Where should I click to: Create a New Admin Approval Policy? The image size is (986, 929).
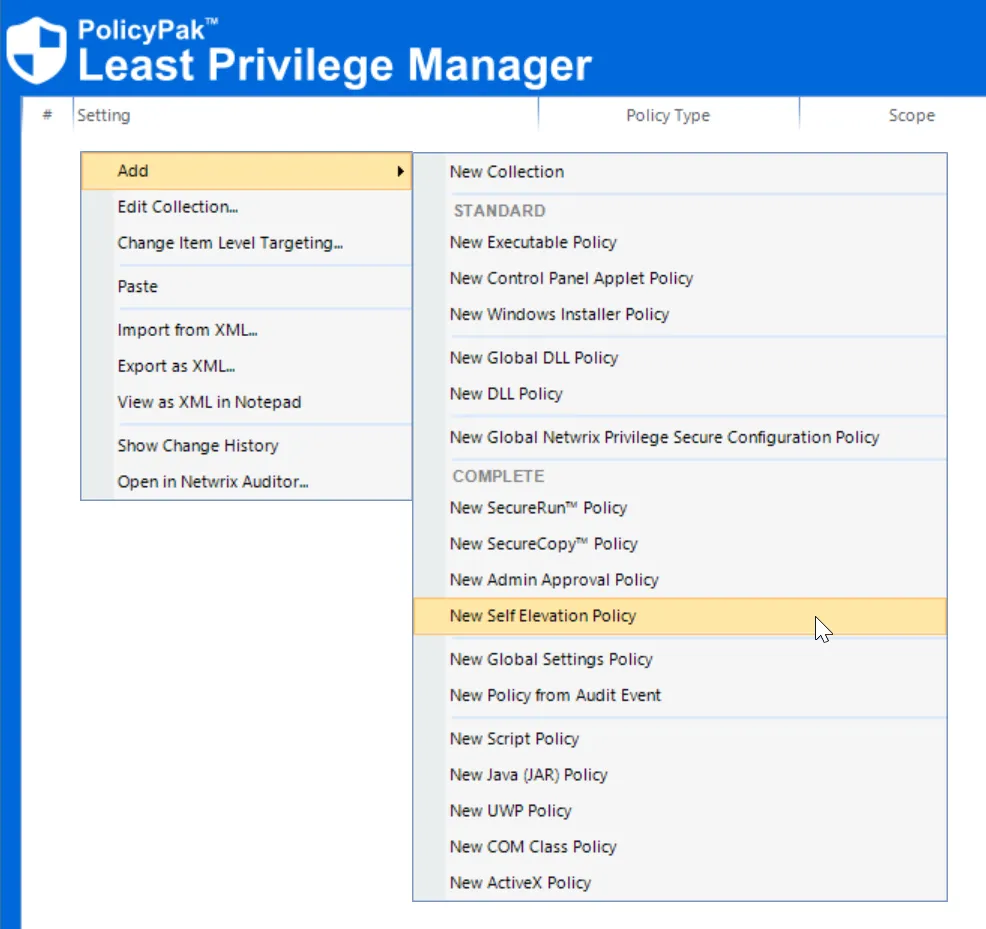click(554, 579)
